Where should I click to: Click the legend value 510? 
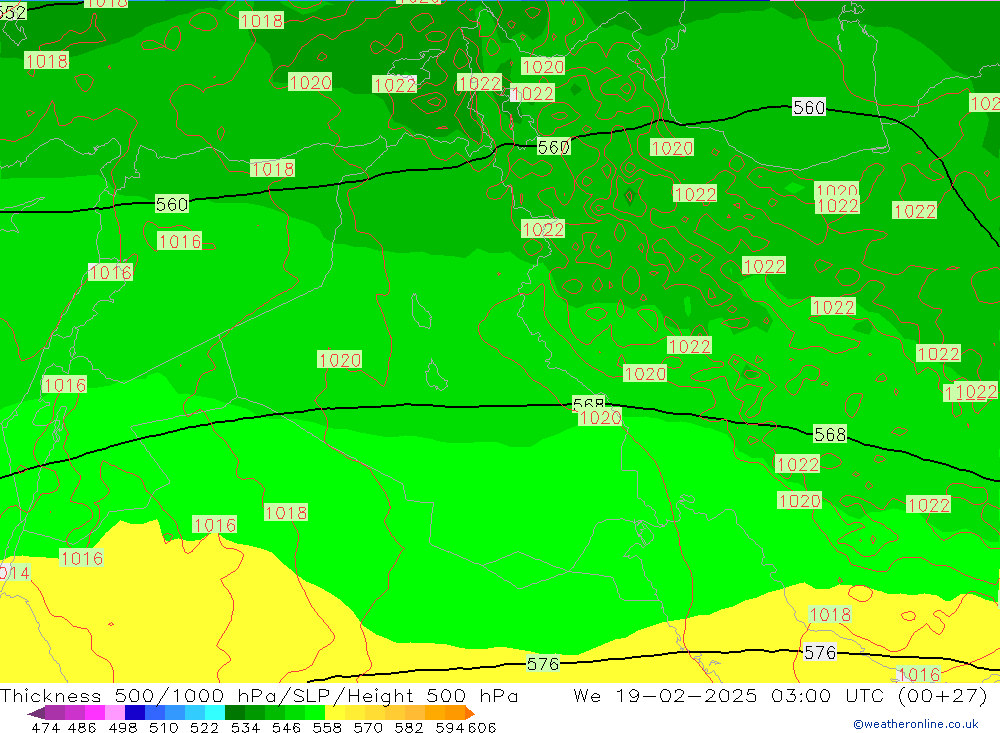164,727
